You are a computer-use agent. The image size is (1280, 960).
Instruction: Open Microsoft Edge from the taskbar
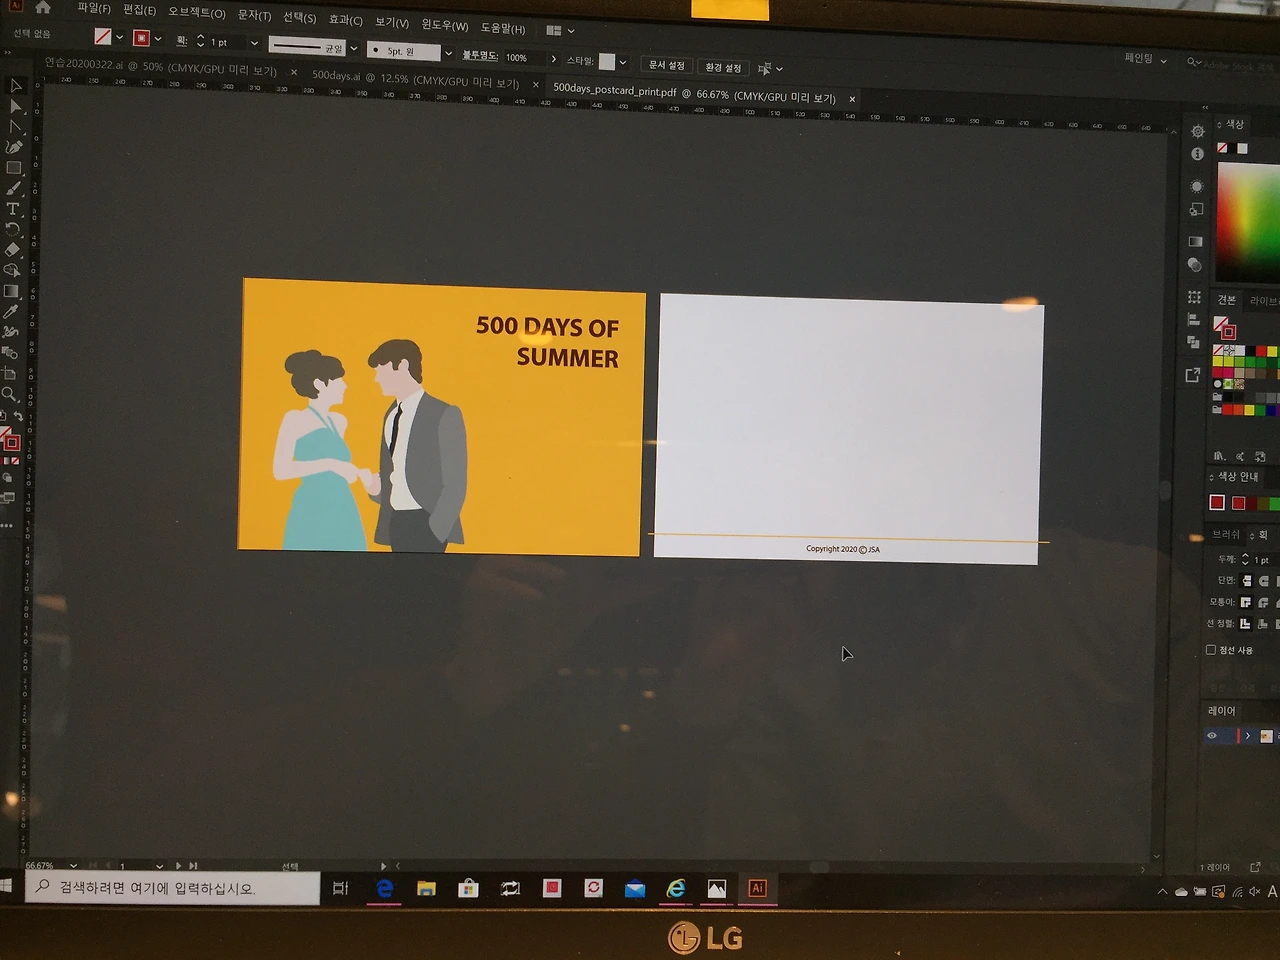click(384, 888)
